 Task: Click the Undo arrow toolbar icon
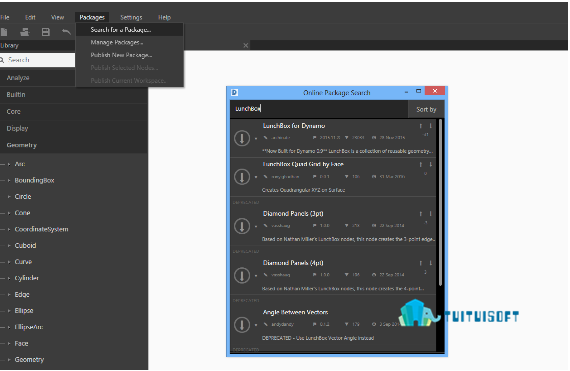coord(66,32)
